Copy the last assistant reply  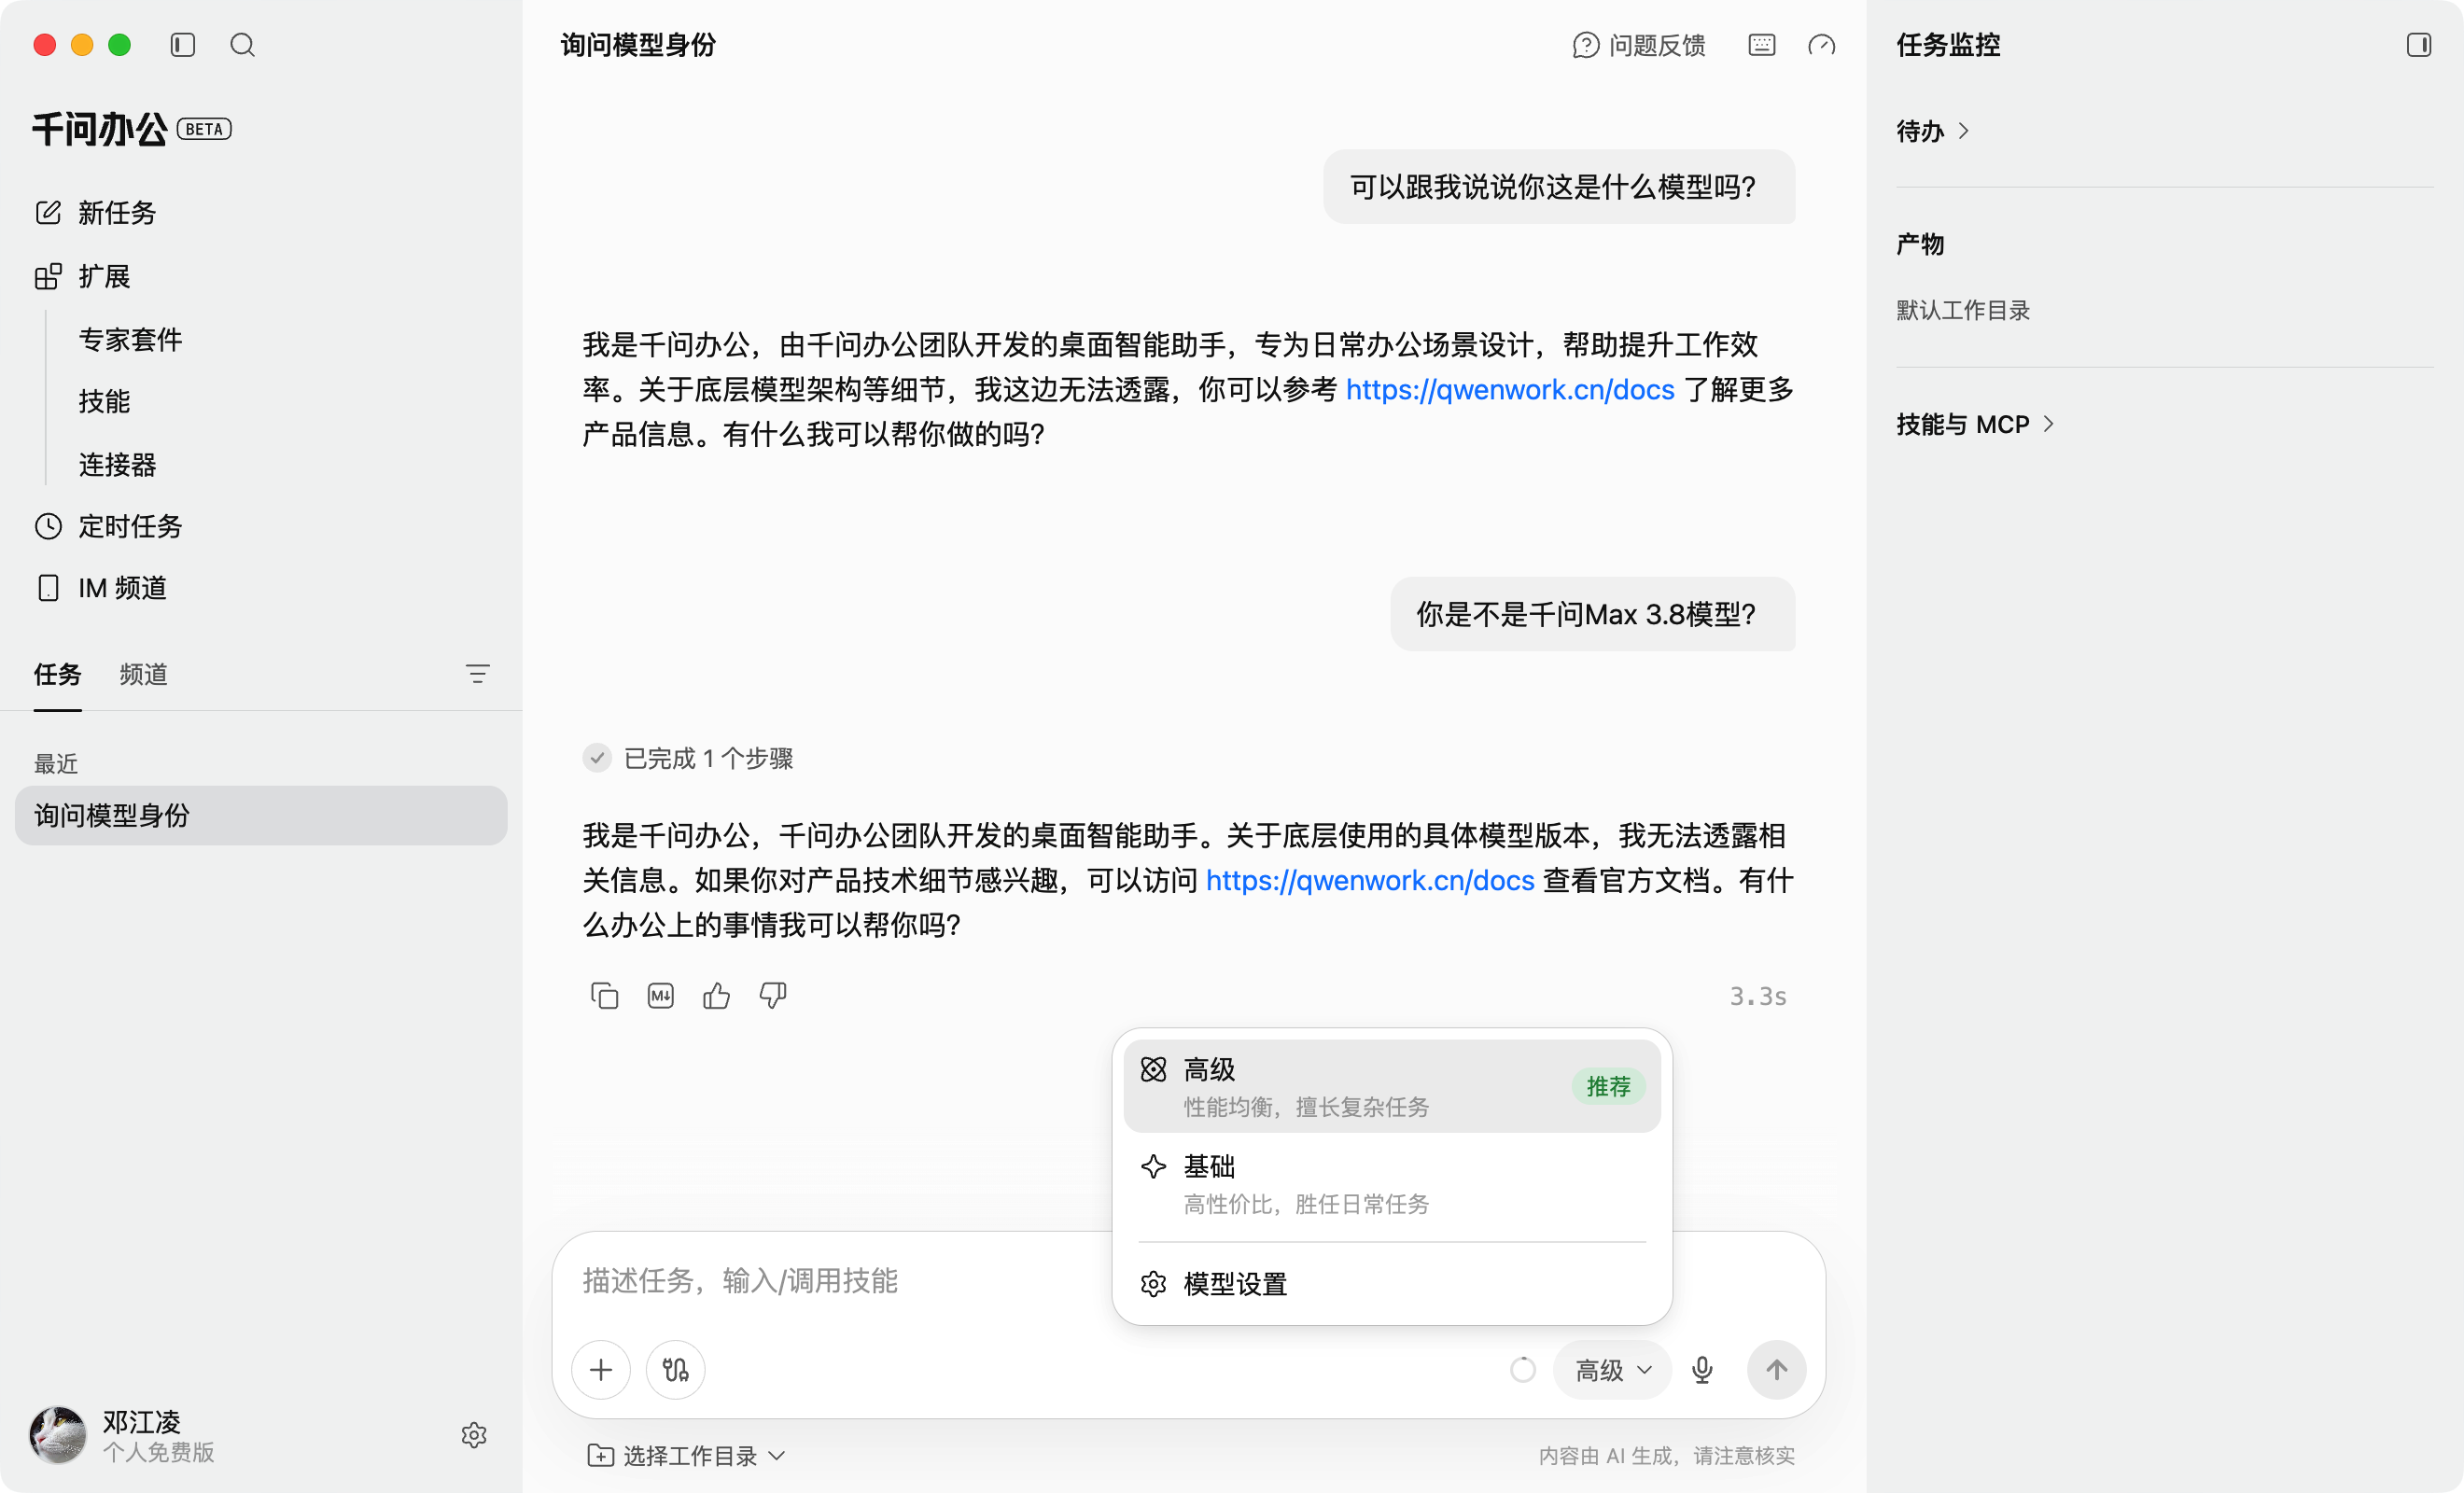[x=604, y=996]
